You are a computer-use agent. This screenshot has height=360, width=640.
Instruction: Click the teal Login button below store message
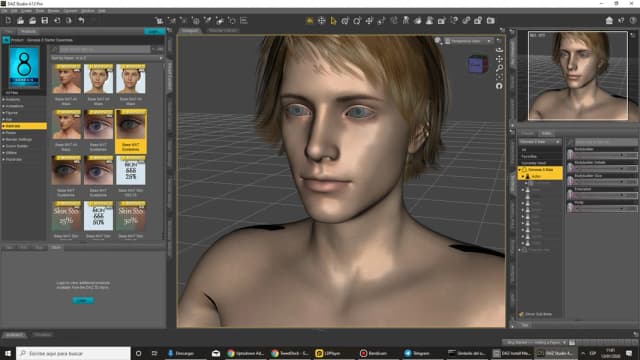coord(83,300)
